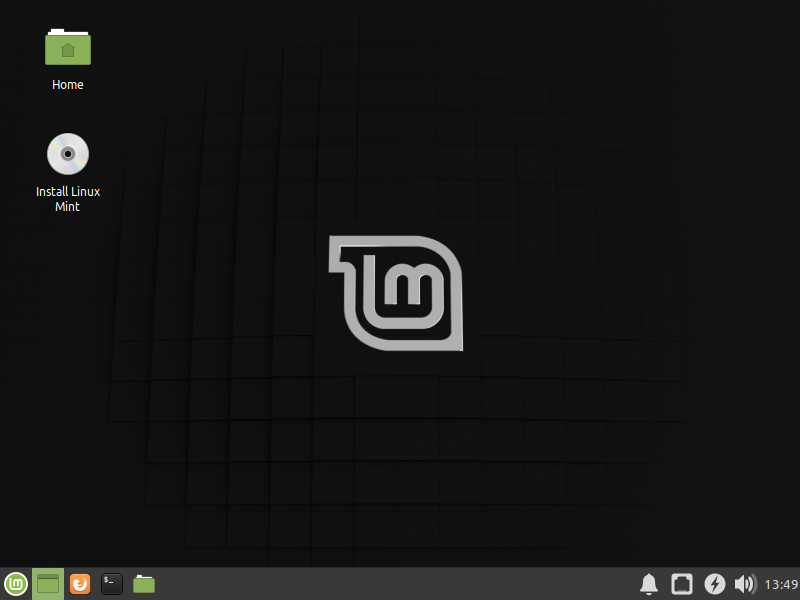Click the Install Linux Mint text label
800x600 pixels.
point(67,198)
